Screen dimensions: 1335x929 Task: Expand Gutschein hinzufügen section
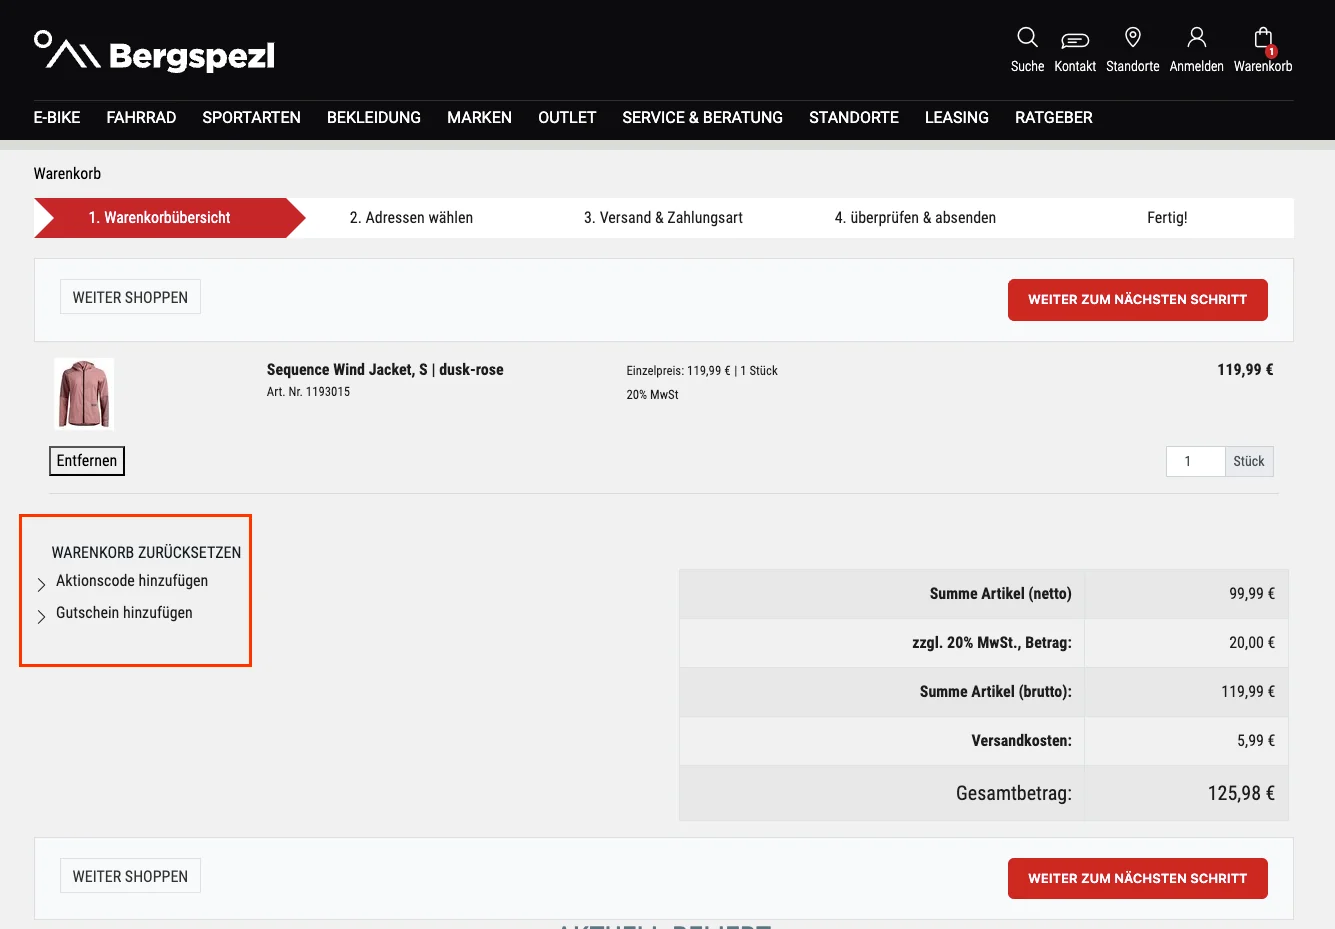point(124,613)
